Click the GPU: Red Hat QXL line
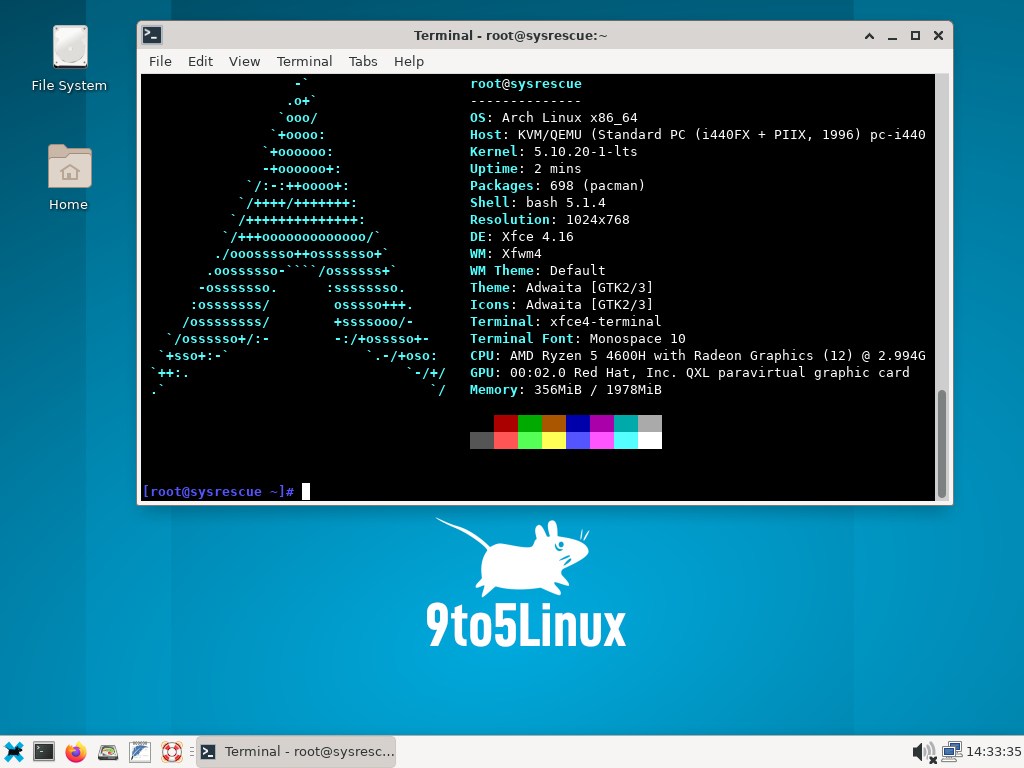1024x768 pixels. coord(690,372)
